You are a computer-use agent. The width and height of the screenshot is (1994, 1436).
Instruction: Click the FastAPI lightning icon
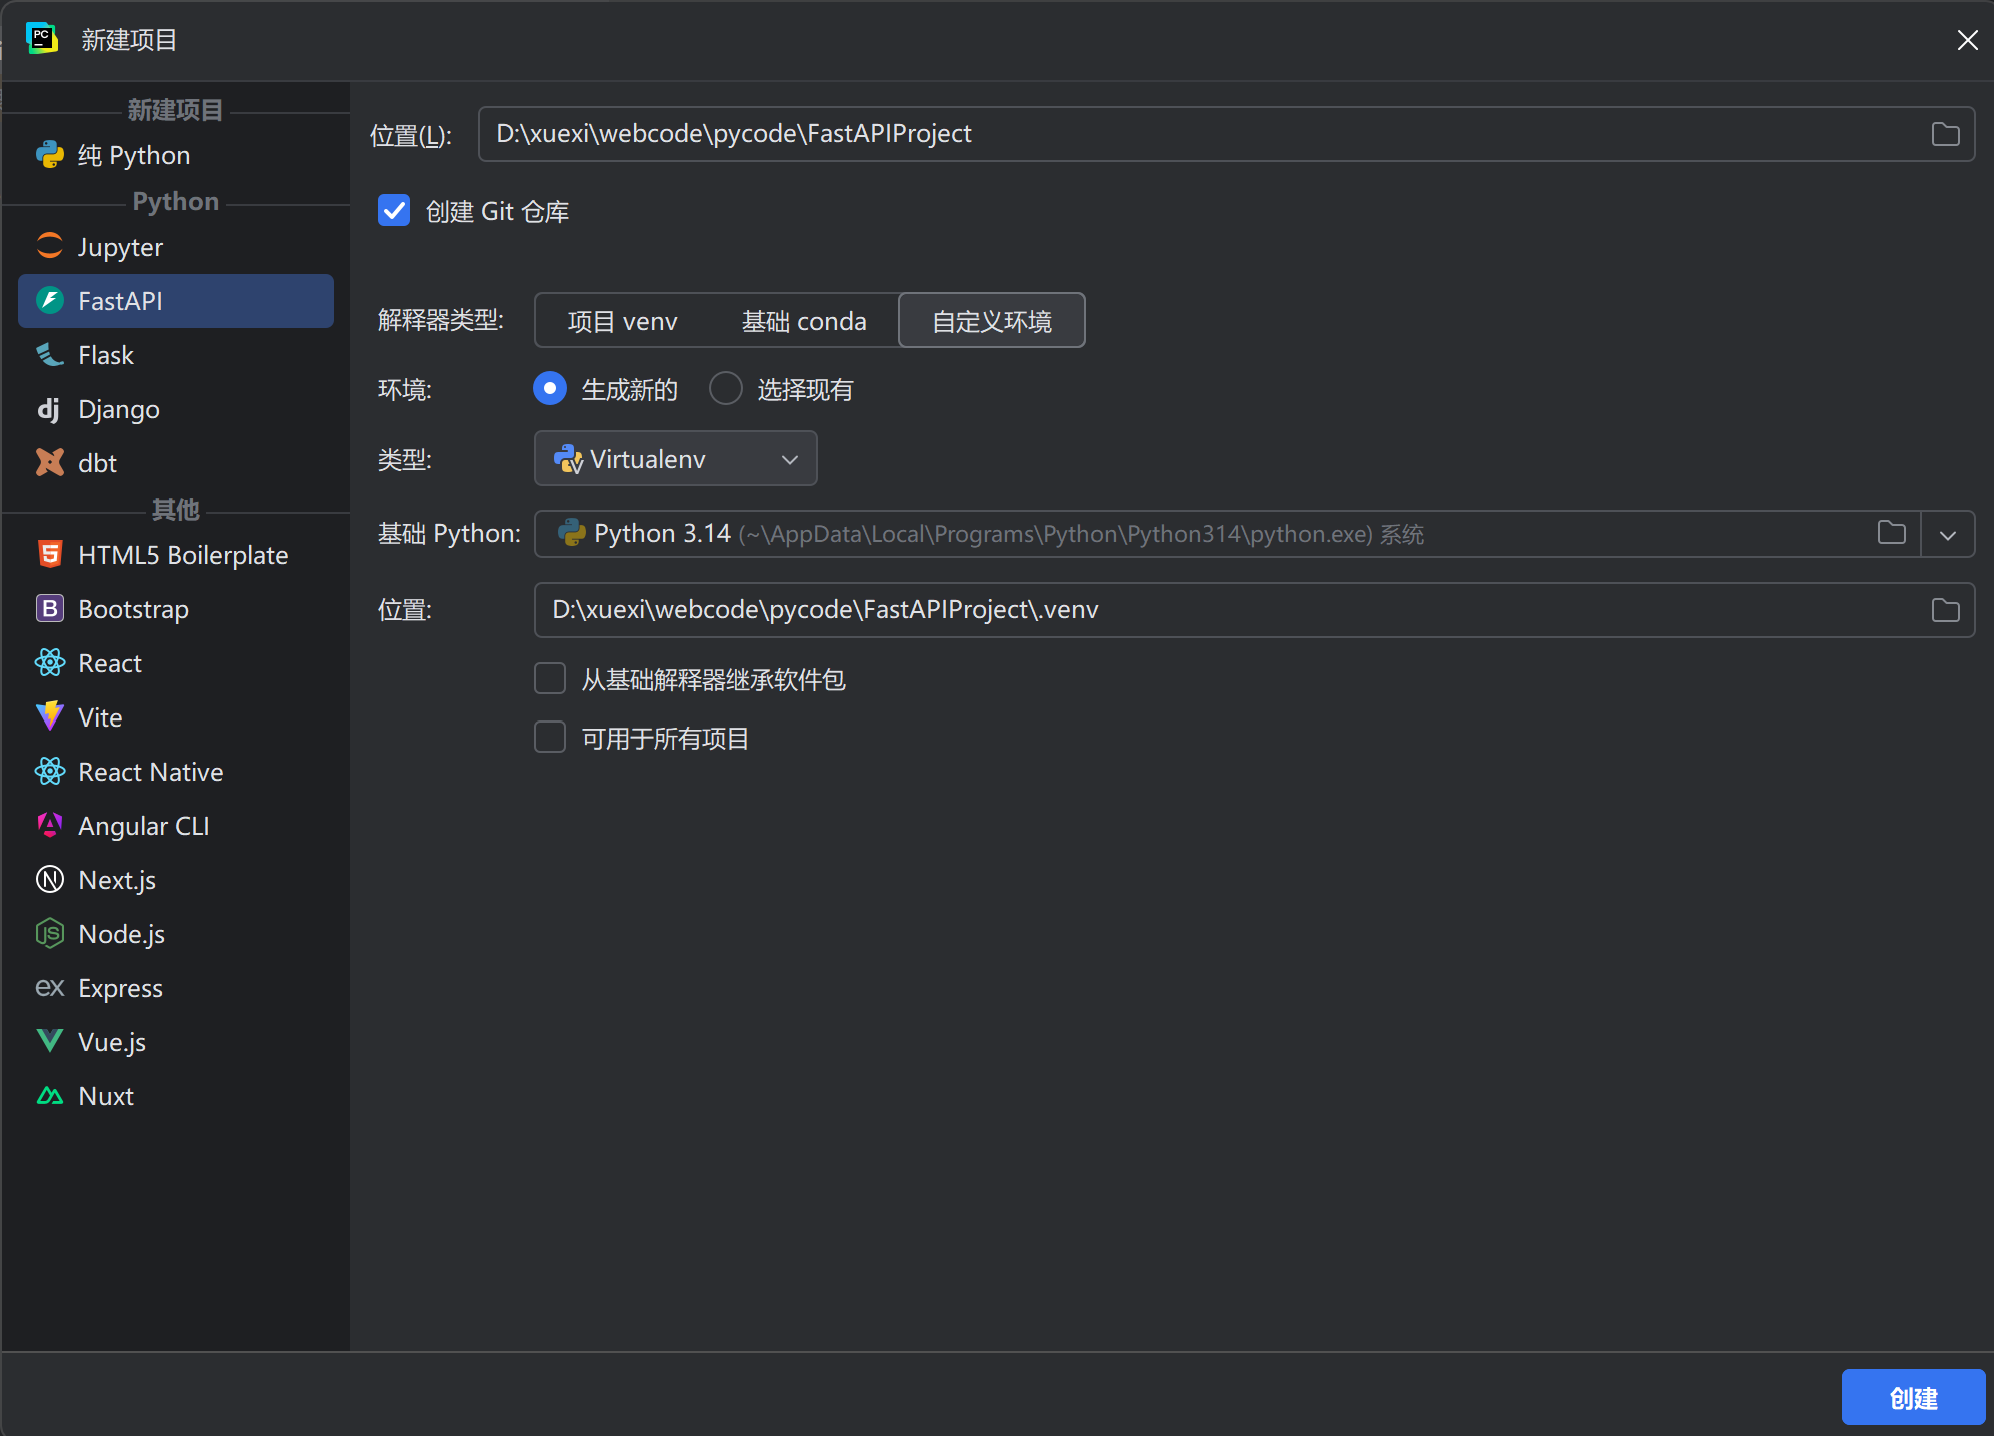pyautogui.click(x=50, y=300)
